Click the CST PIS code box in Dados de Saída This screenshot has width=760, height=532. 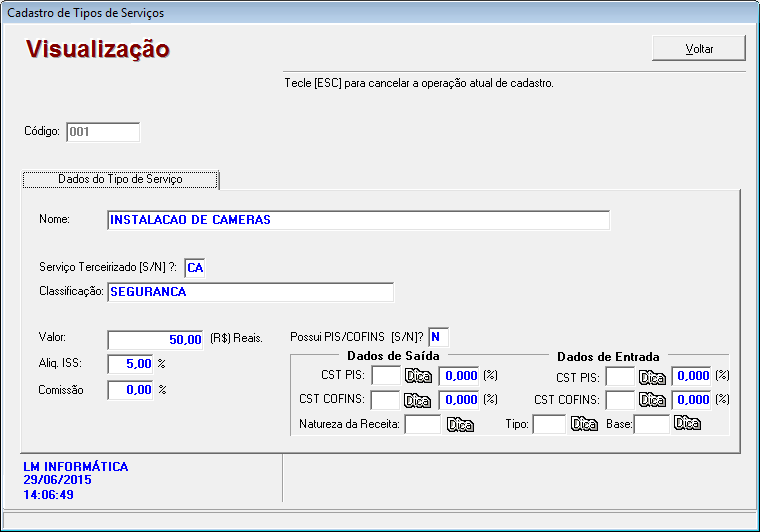pyautogui.click(x=385, y=376)
